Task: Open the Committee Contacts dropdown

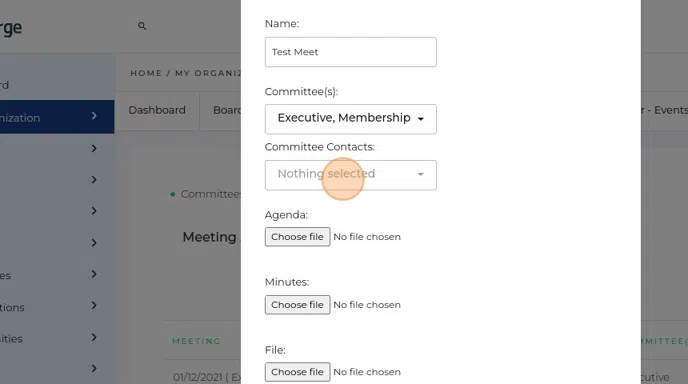Action: point(351,175)
